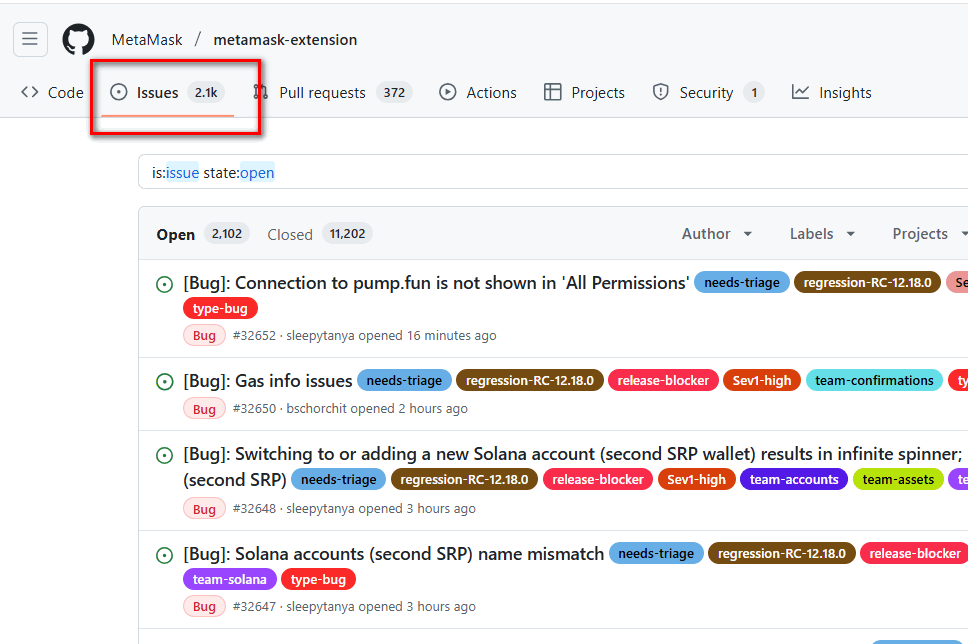Click type-bug label on pump.fun issue
Image resolution: width=968 pixels, height=644 pixels.
[x=220, y=308]
